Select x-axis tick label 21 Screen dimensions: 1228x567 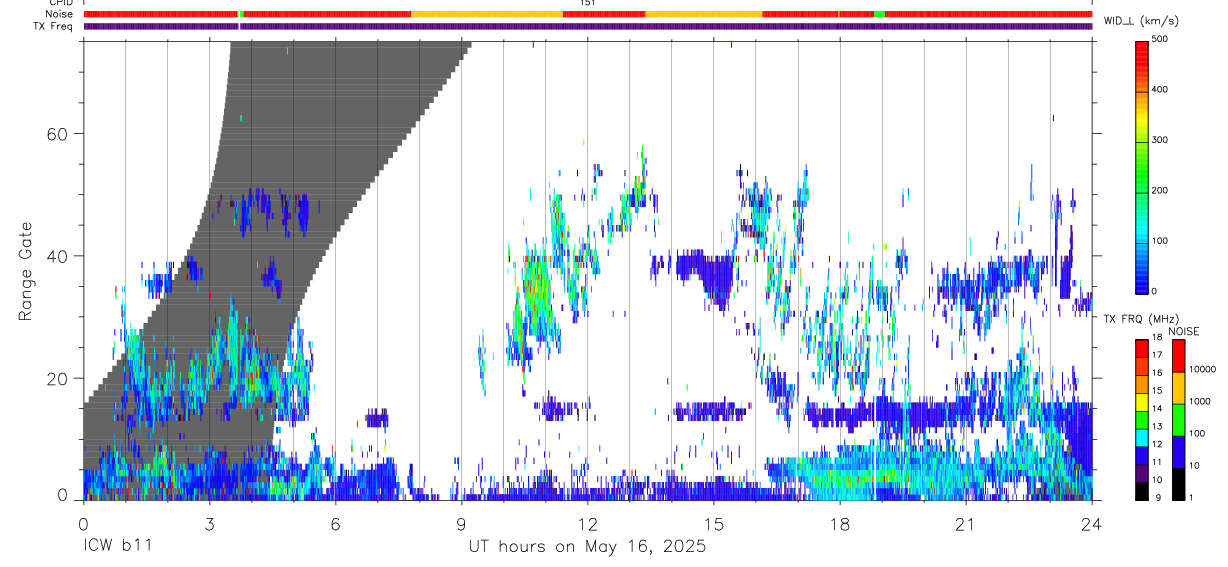[966, 525]
